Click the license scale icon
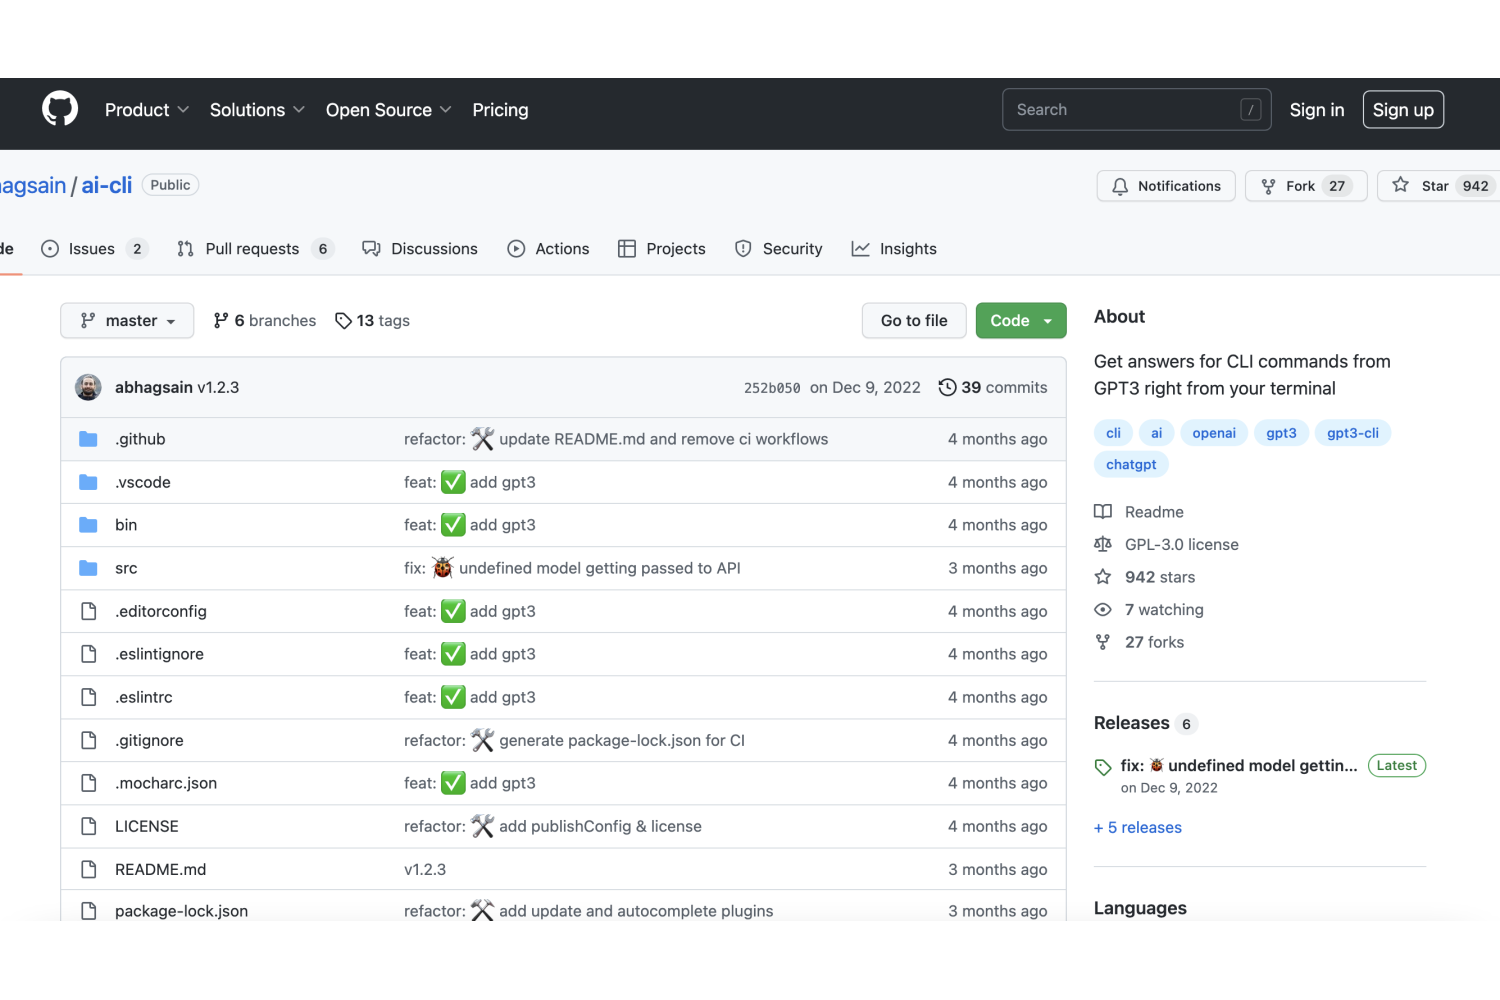1500x1000 pixels. (1103, 544)
